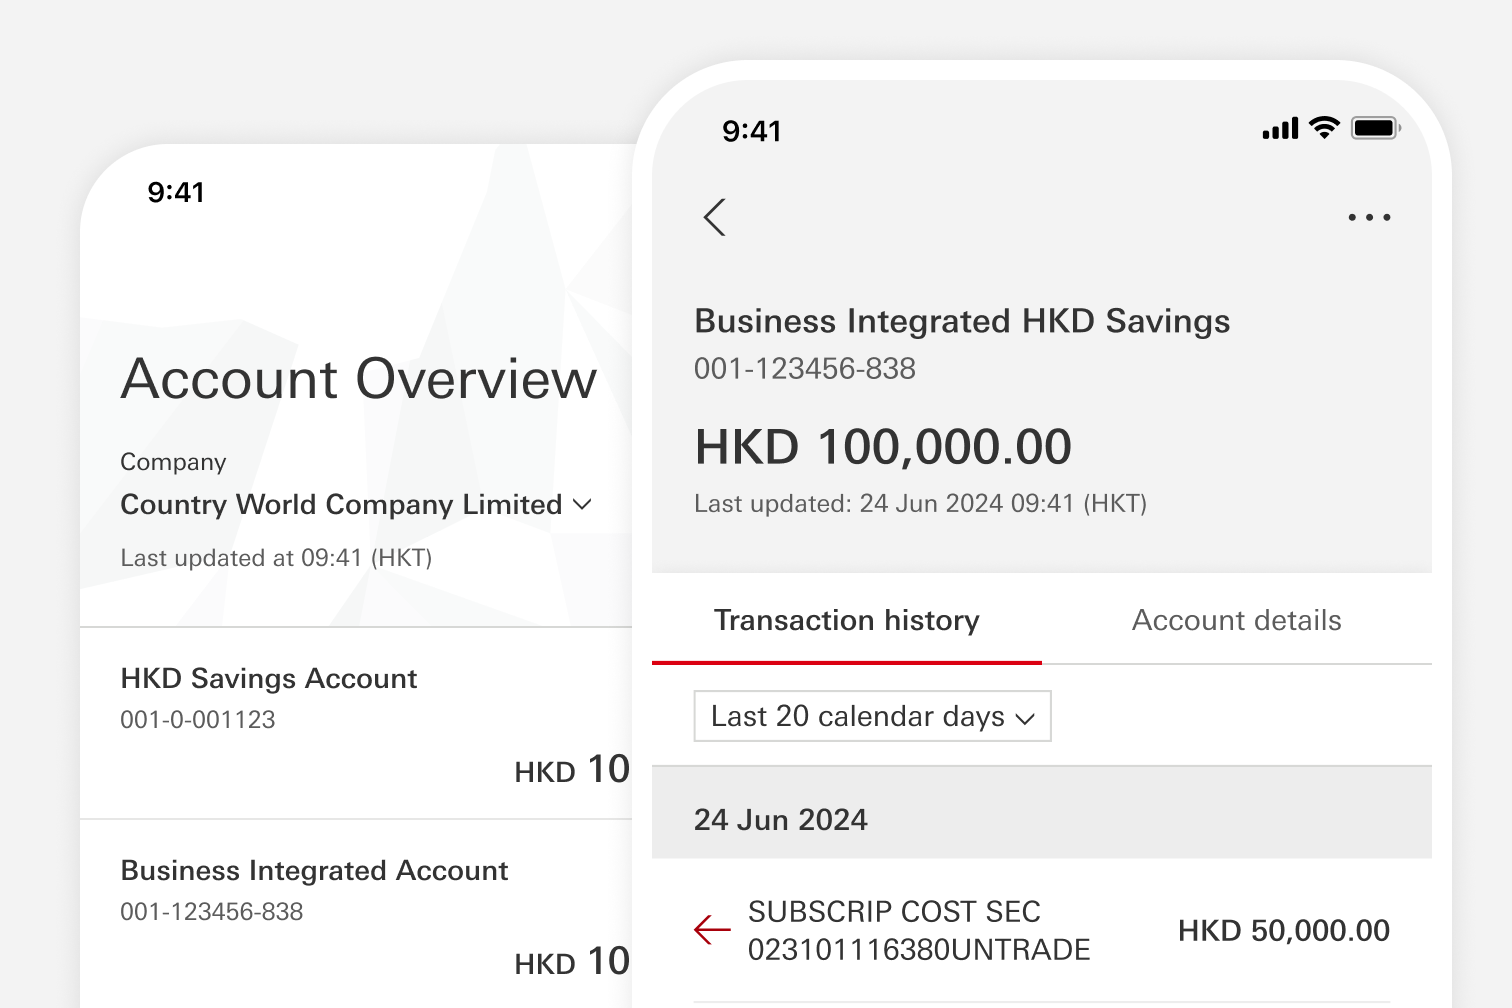Switch to the Account details tab

[x=1236, y=621]
